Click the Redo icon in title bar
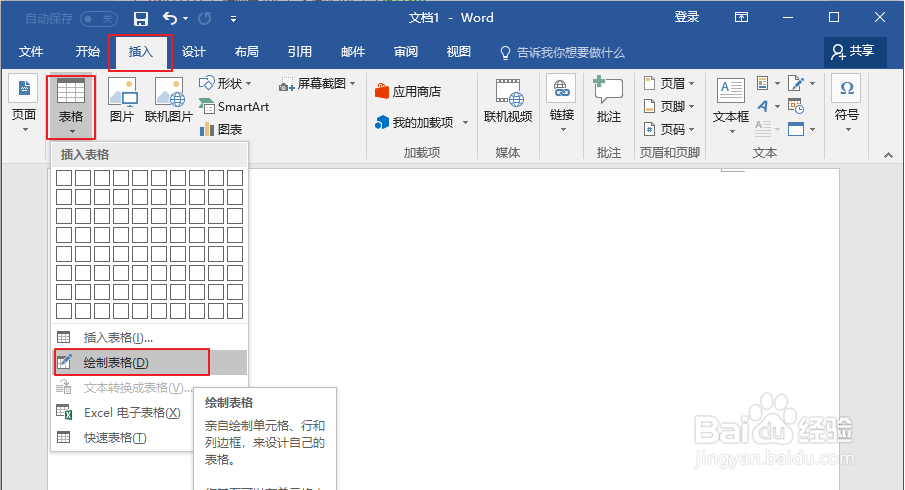The image size is (905, 490). coord(204,18)
